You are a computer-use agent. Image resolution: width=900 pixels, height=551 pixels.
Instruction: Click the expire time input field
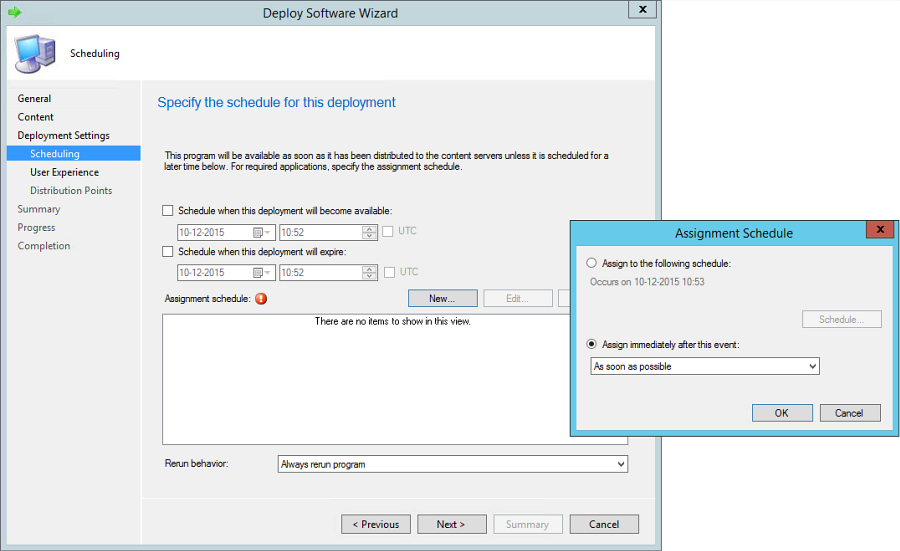(320, 273)
